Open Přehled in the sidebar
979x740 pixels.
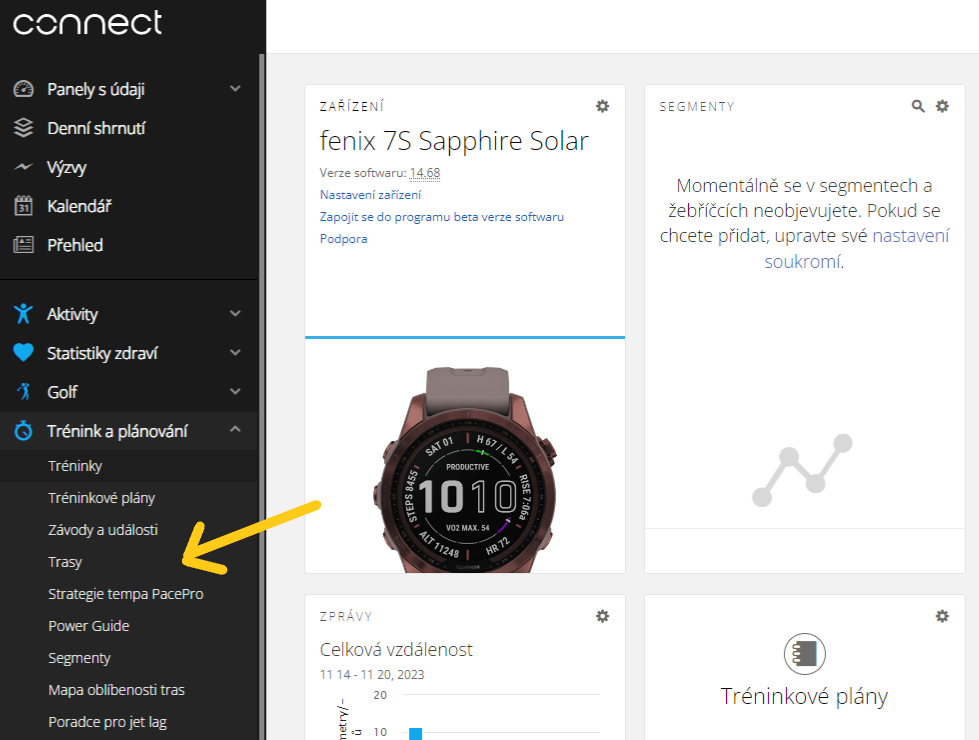tap(75, 245)
